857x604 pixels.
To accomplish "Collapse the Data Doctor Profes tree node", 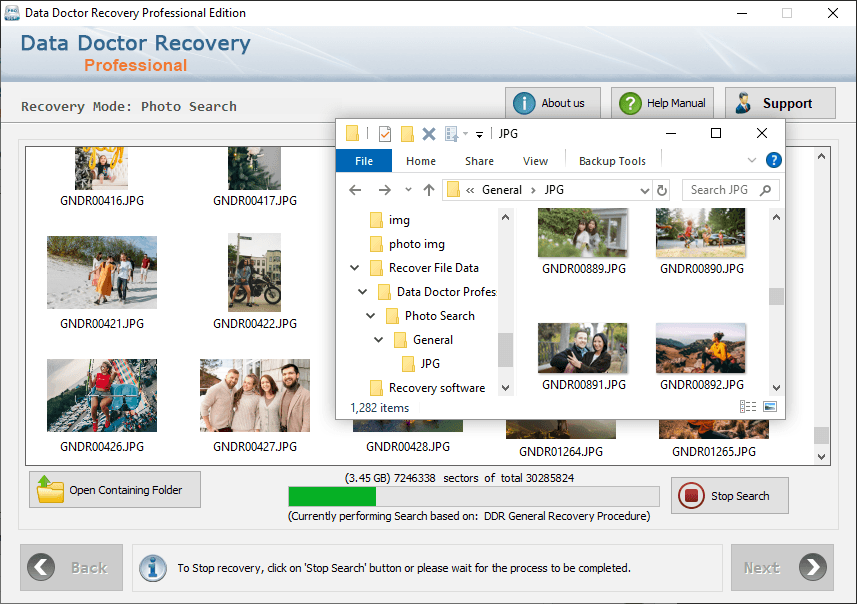I will click(362, 292).
